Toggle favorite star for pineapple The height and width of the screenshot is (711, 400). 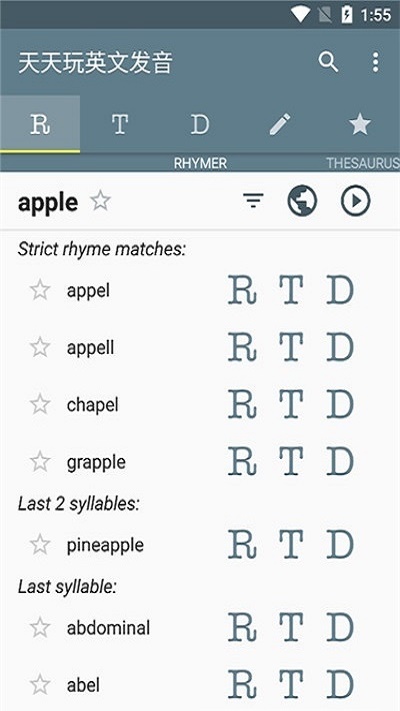[40, 545]
